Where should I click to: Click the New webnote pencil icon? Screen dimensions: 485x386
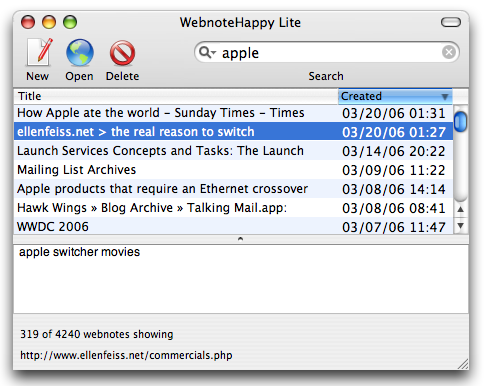click(x=39, y=52)
